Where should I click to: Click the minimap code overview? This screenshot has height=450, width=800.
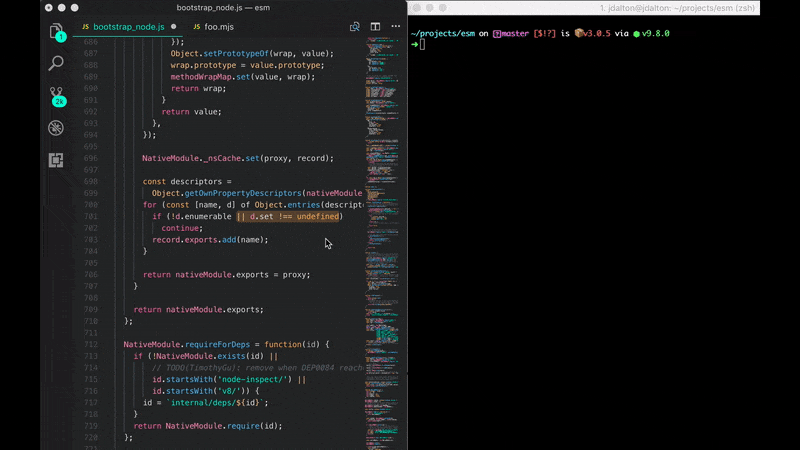383,242
